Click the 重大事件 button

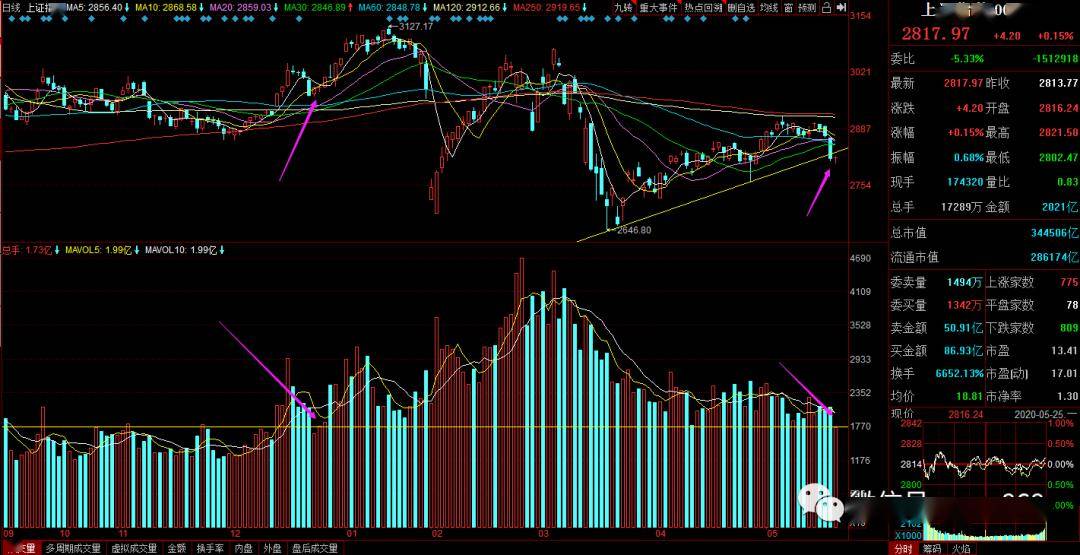pyautogui.click(x=658, y=8)
